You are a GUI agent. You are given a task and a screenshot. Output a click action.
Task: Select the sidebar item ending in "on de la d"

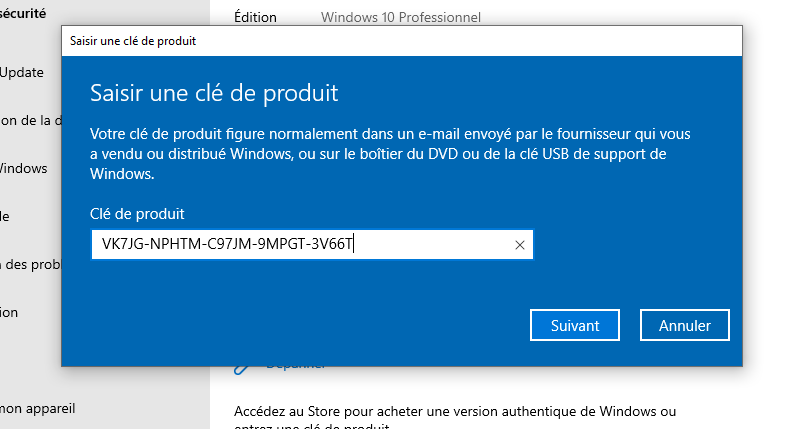coord(32,120)
